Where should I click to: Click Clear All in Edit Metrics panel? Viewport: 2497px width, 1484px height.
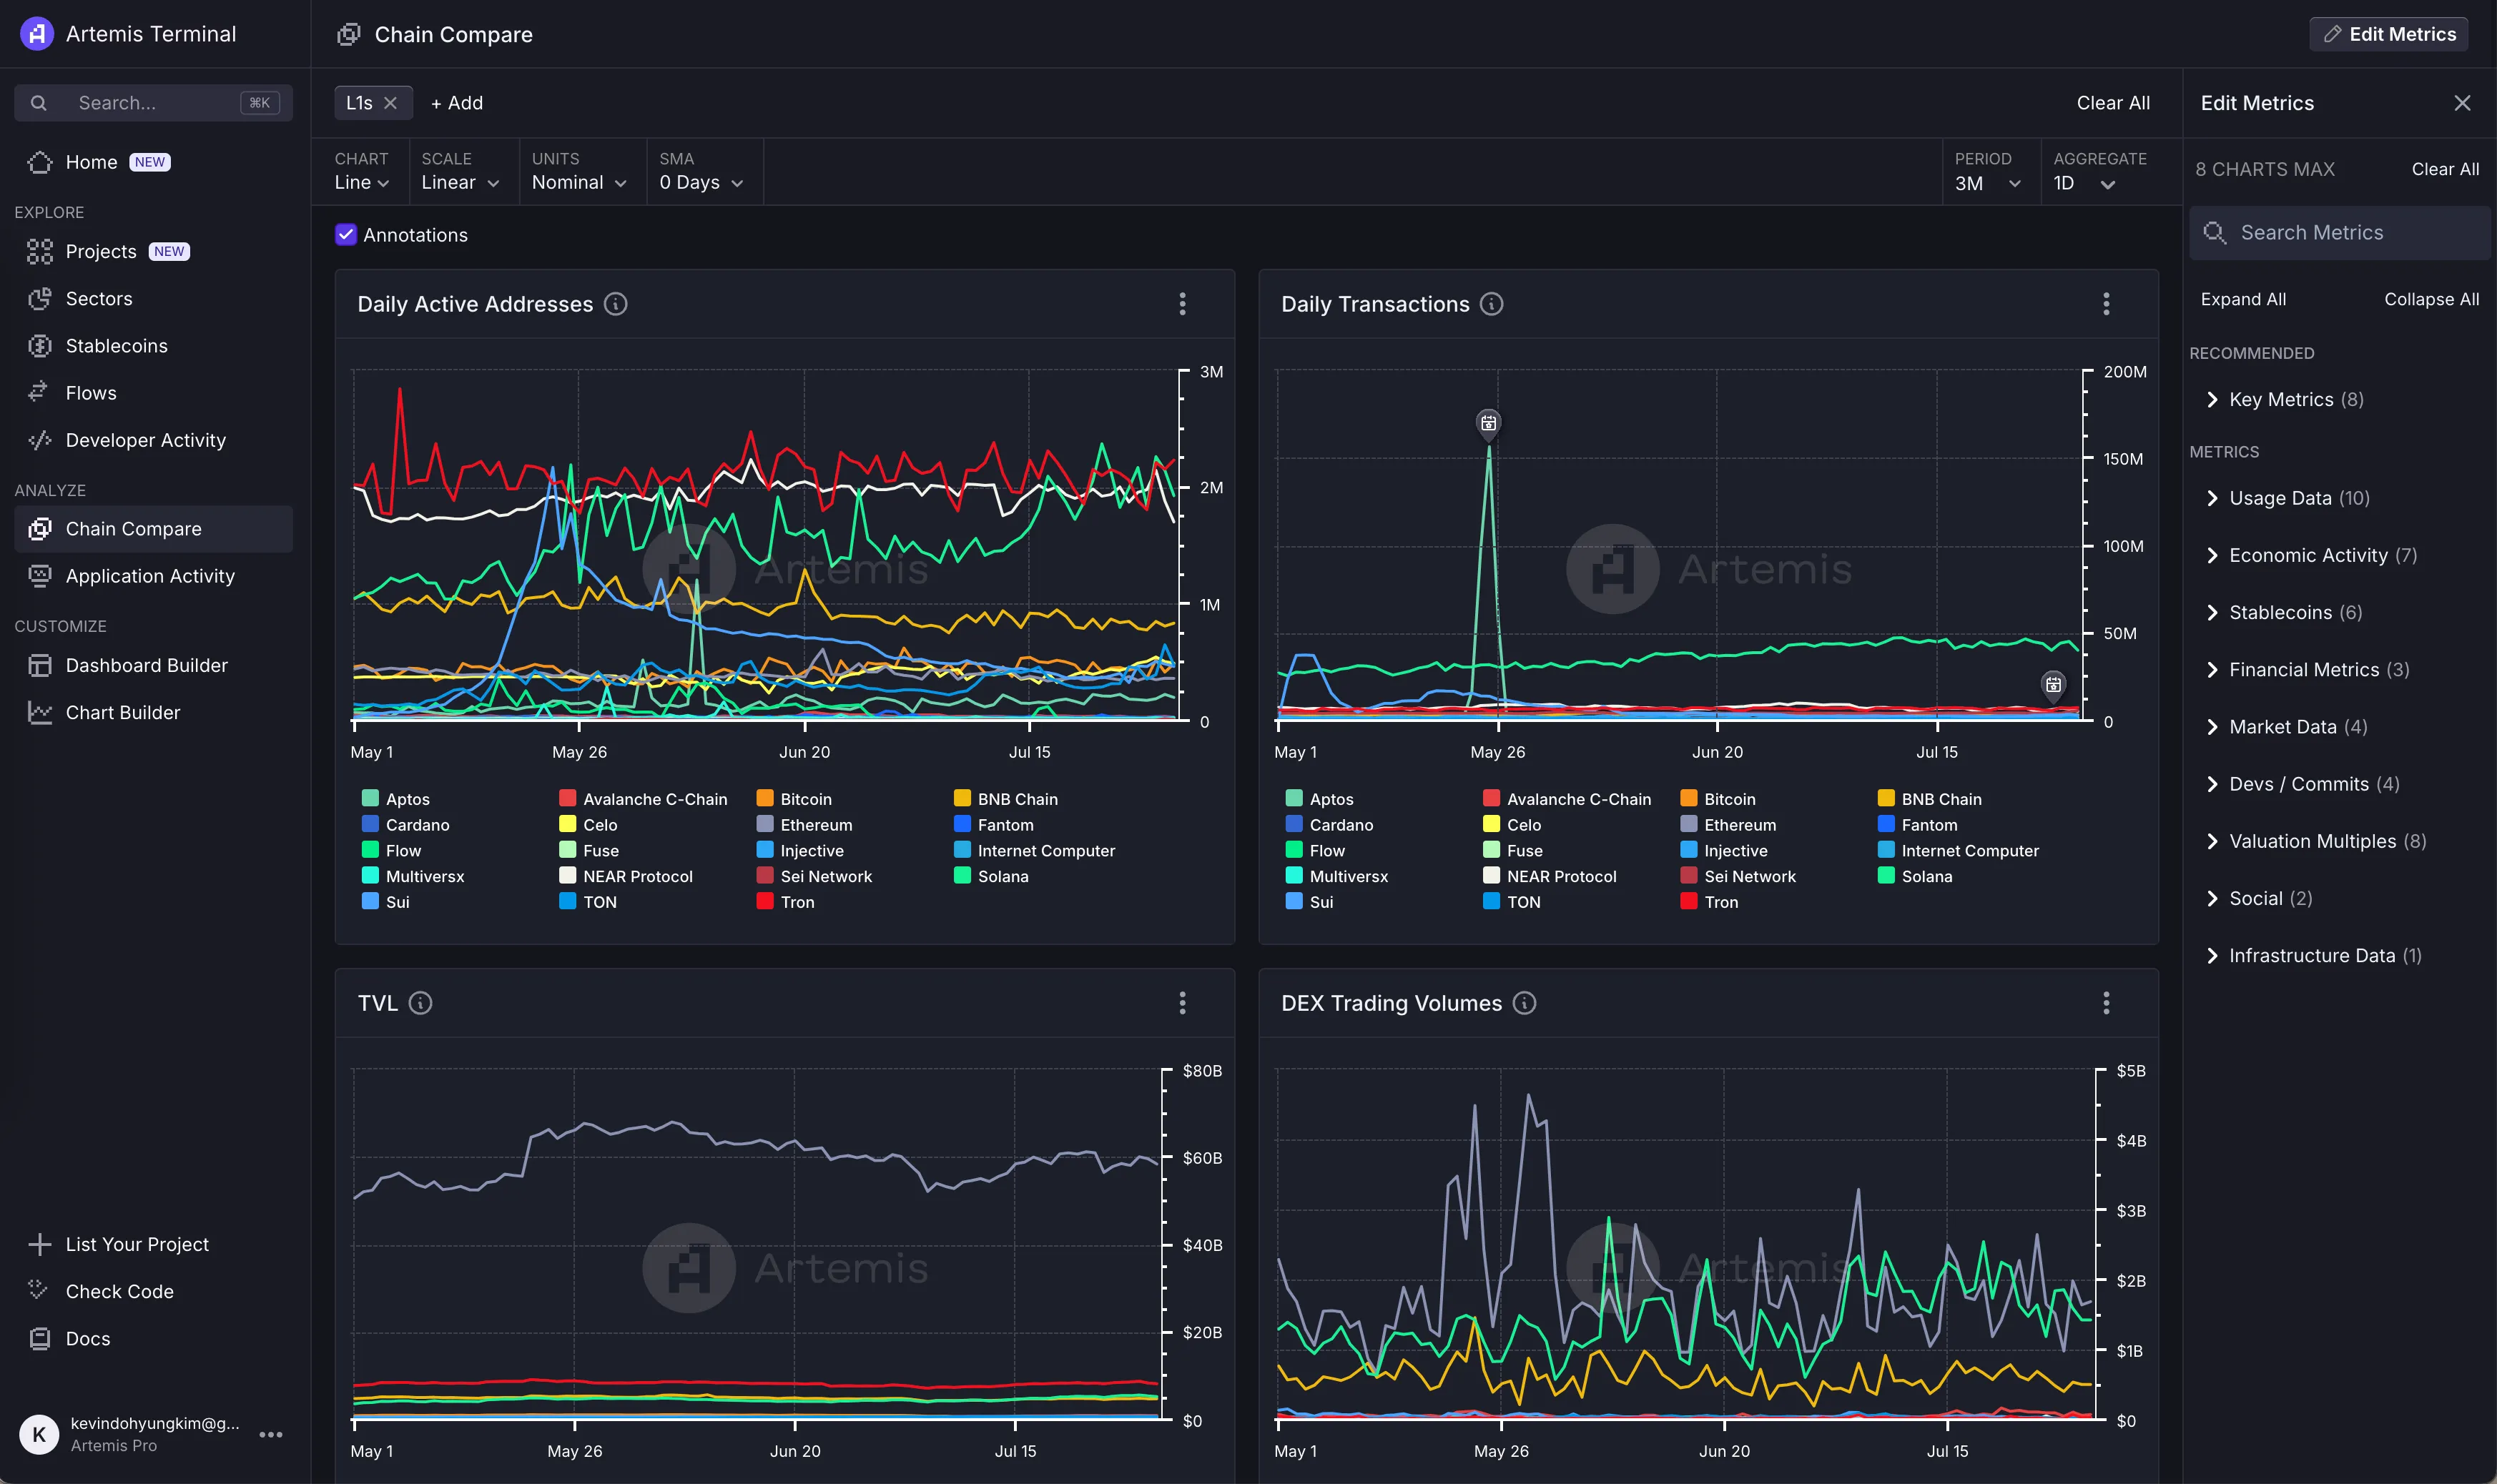tap(2445, 169)
